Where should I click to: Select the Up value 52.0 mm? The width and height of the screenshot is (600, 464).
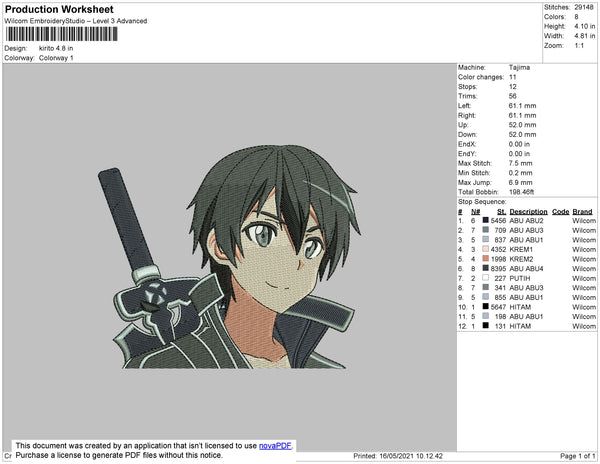(x=522, y=125)
